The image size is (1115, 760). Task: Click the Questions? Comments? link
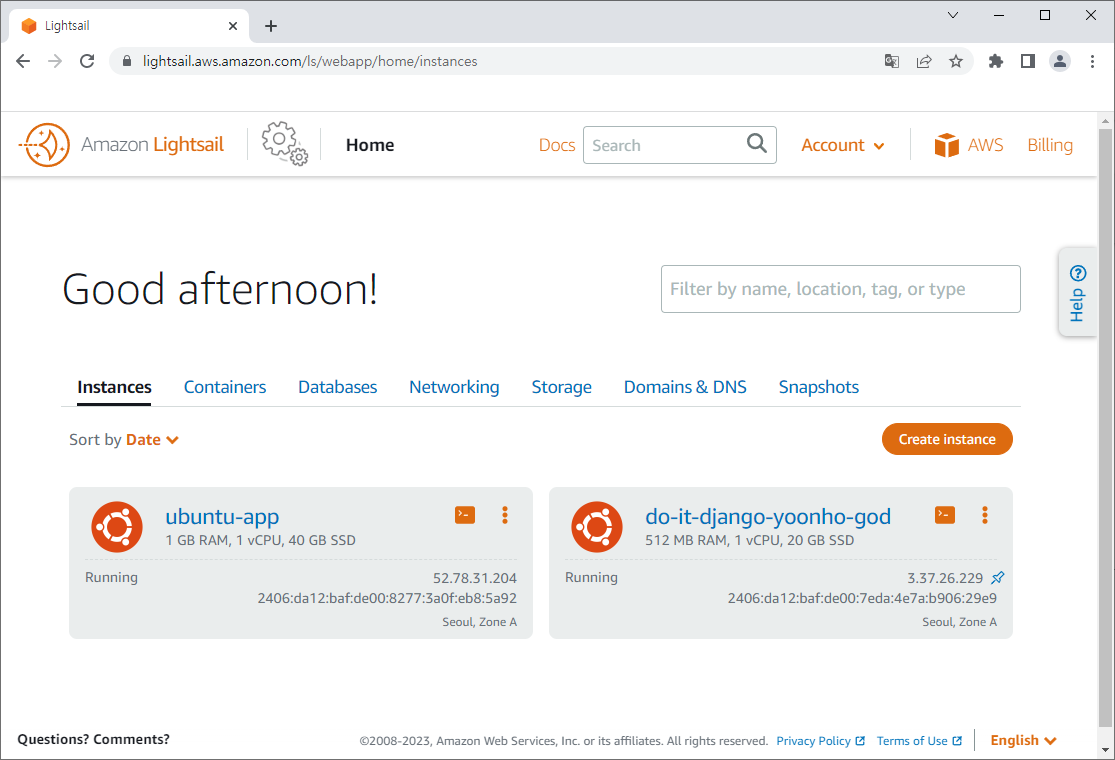(x=93, y=739)
